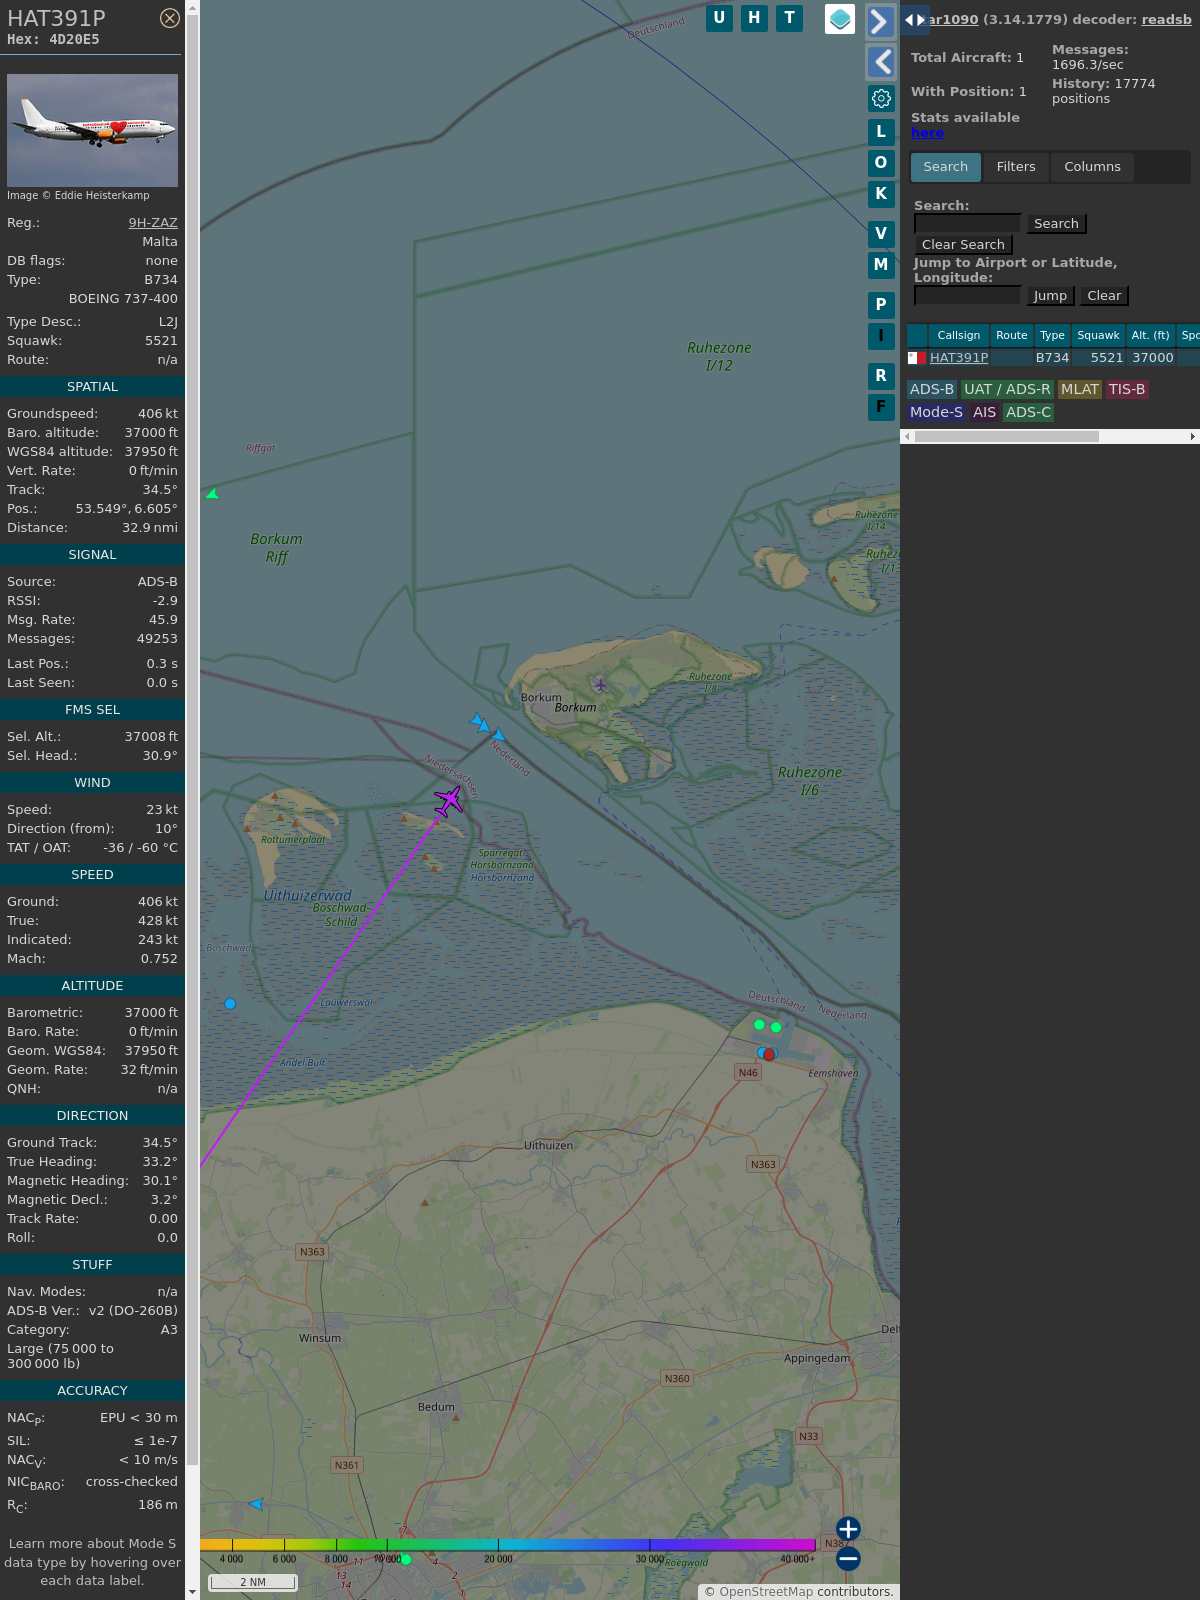
Task: Open the 9H-ZAZ registration link
Action: click(153, 223)
